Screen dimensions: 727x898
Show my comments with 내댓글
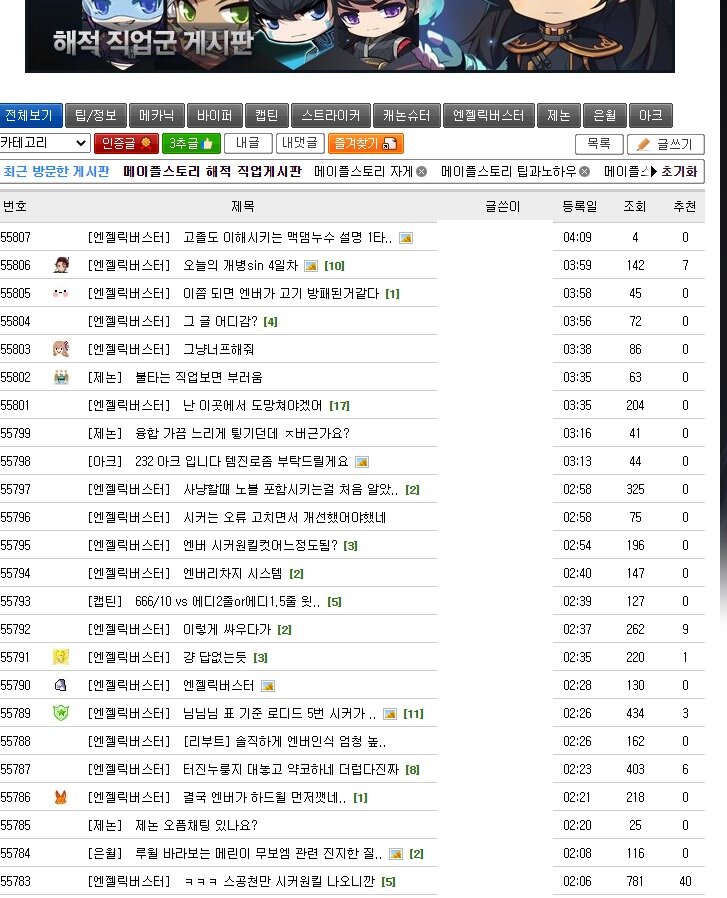(x=300, y=143)
